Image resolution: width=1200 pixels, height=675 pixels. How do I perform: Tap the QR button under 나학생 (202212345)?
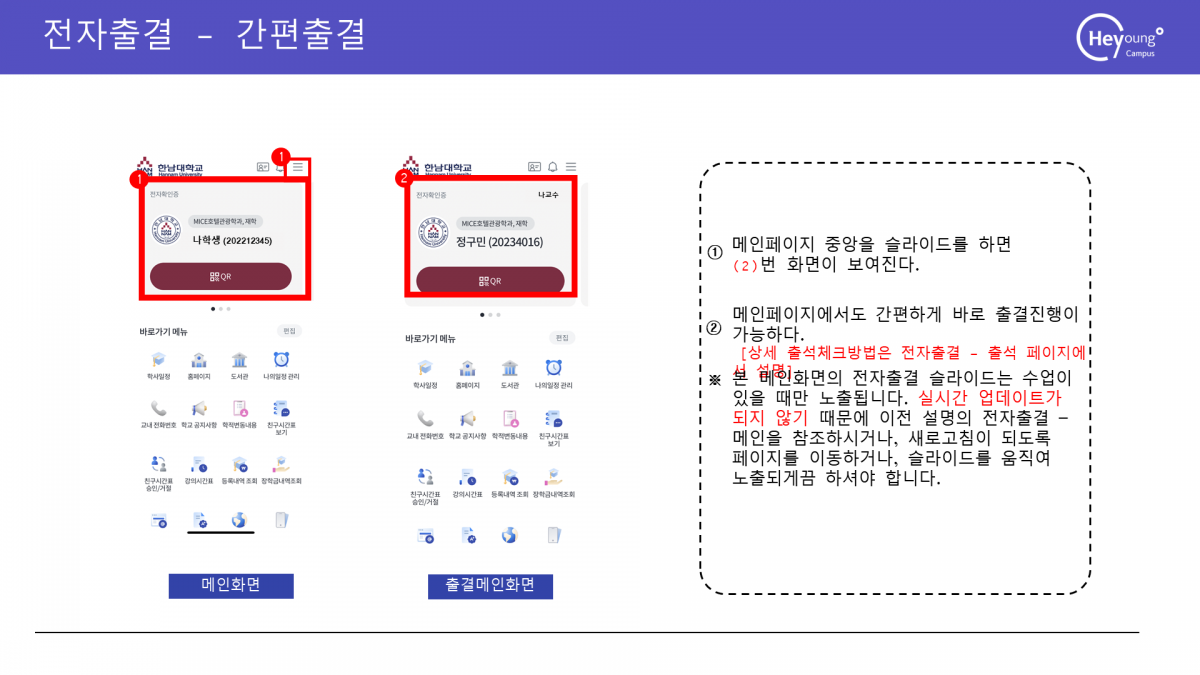pos(221,276)
